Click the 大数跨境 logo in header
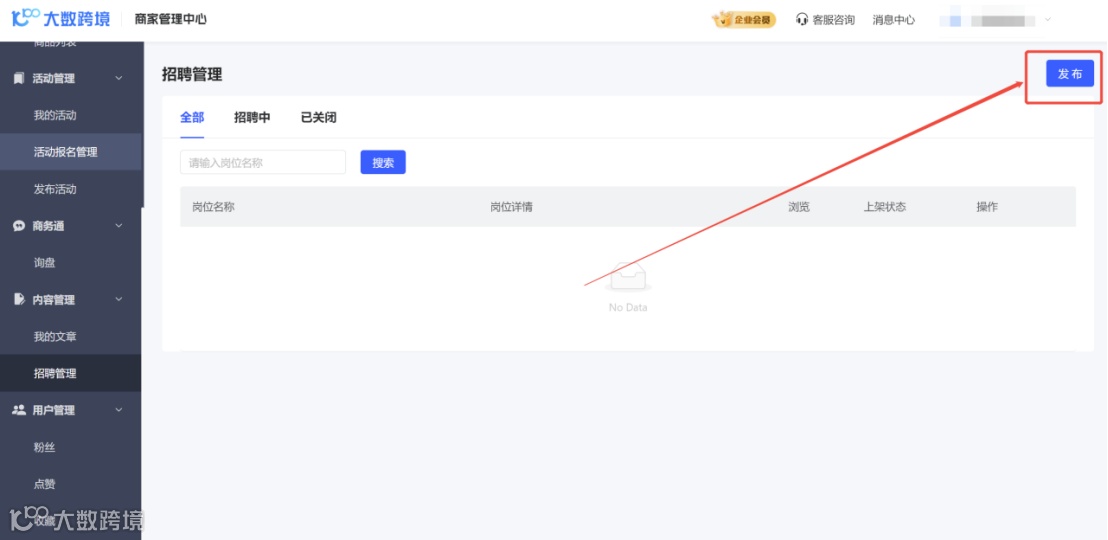The width and height of the screenshot is (1108, 540). click(61, 19)
